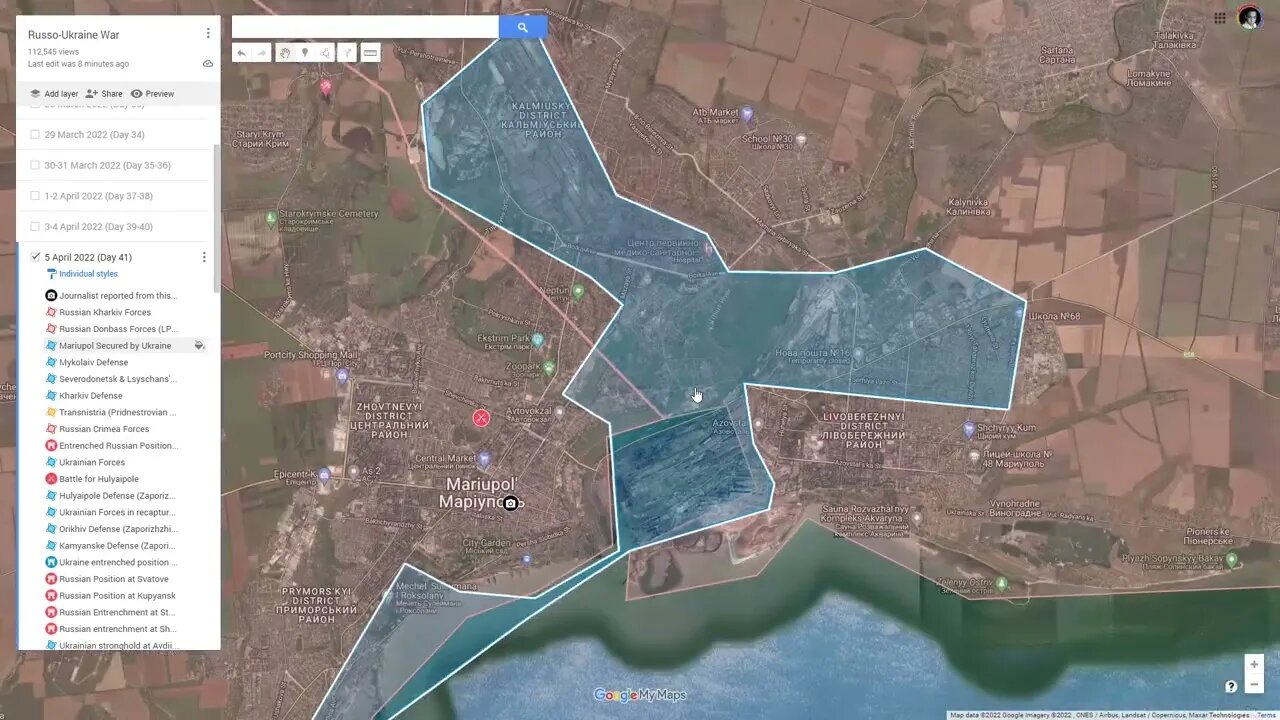Click the Zelenyy Ostriv place pin
1280x720 pixels.
click(x=1002, y=583)
